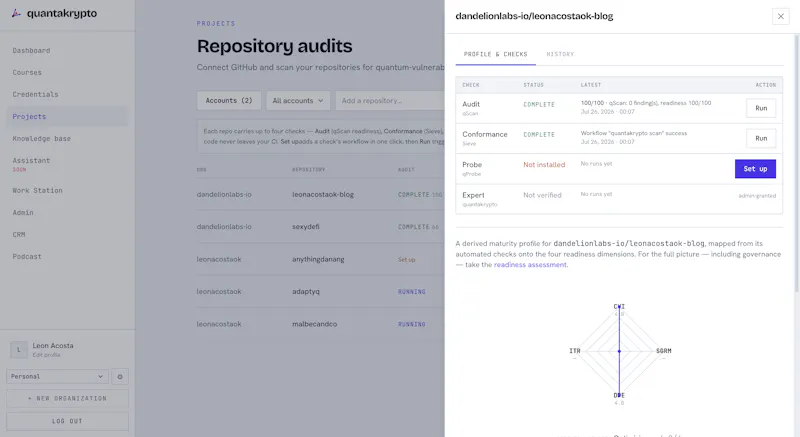Click Edit profile link

[46, 355]
